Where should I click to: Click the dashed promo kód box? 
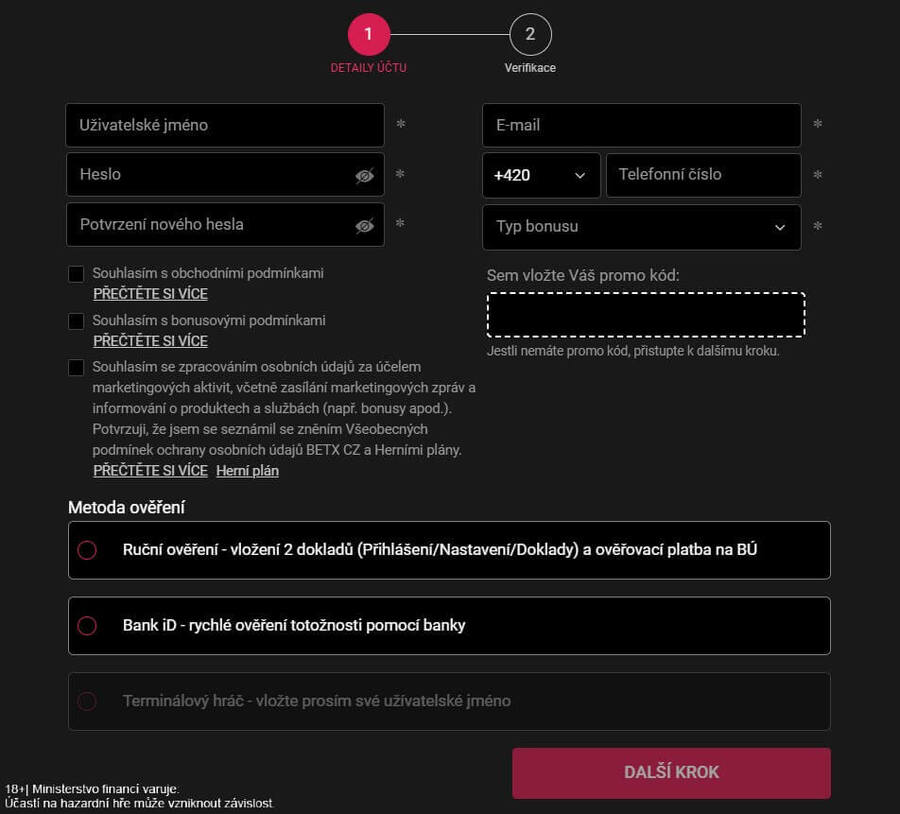[x=646, y=315]
